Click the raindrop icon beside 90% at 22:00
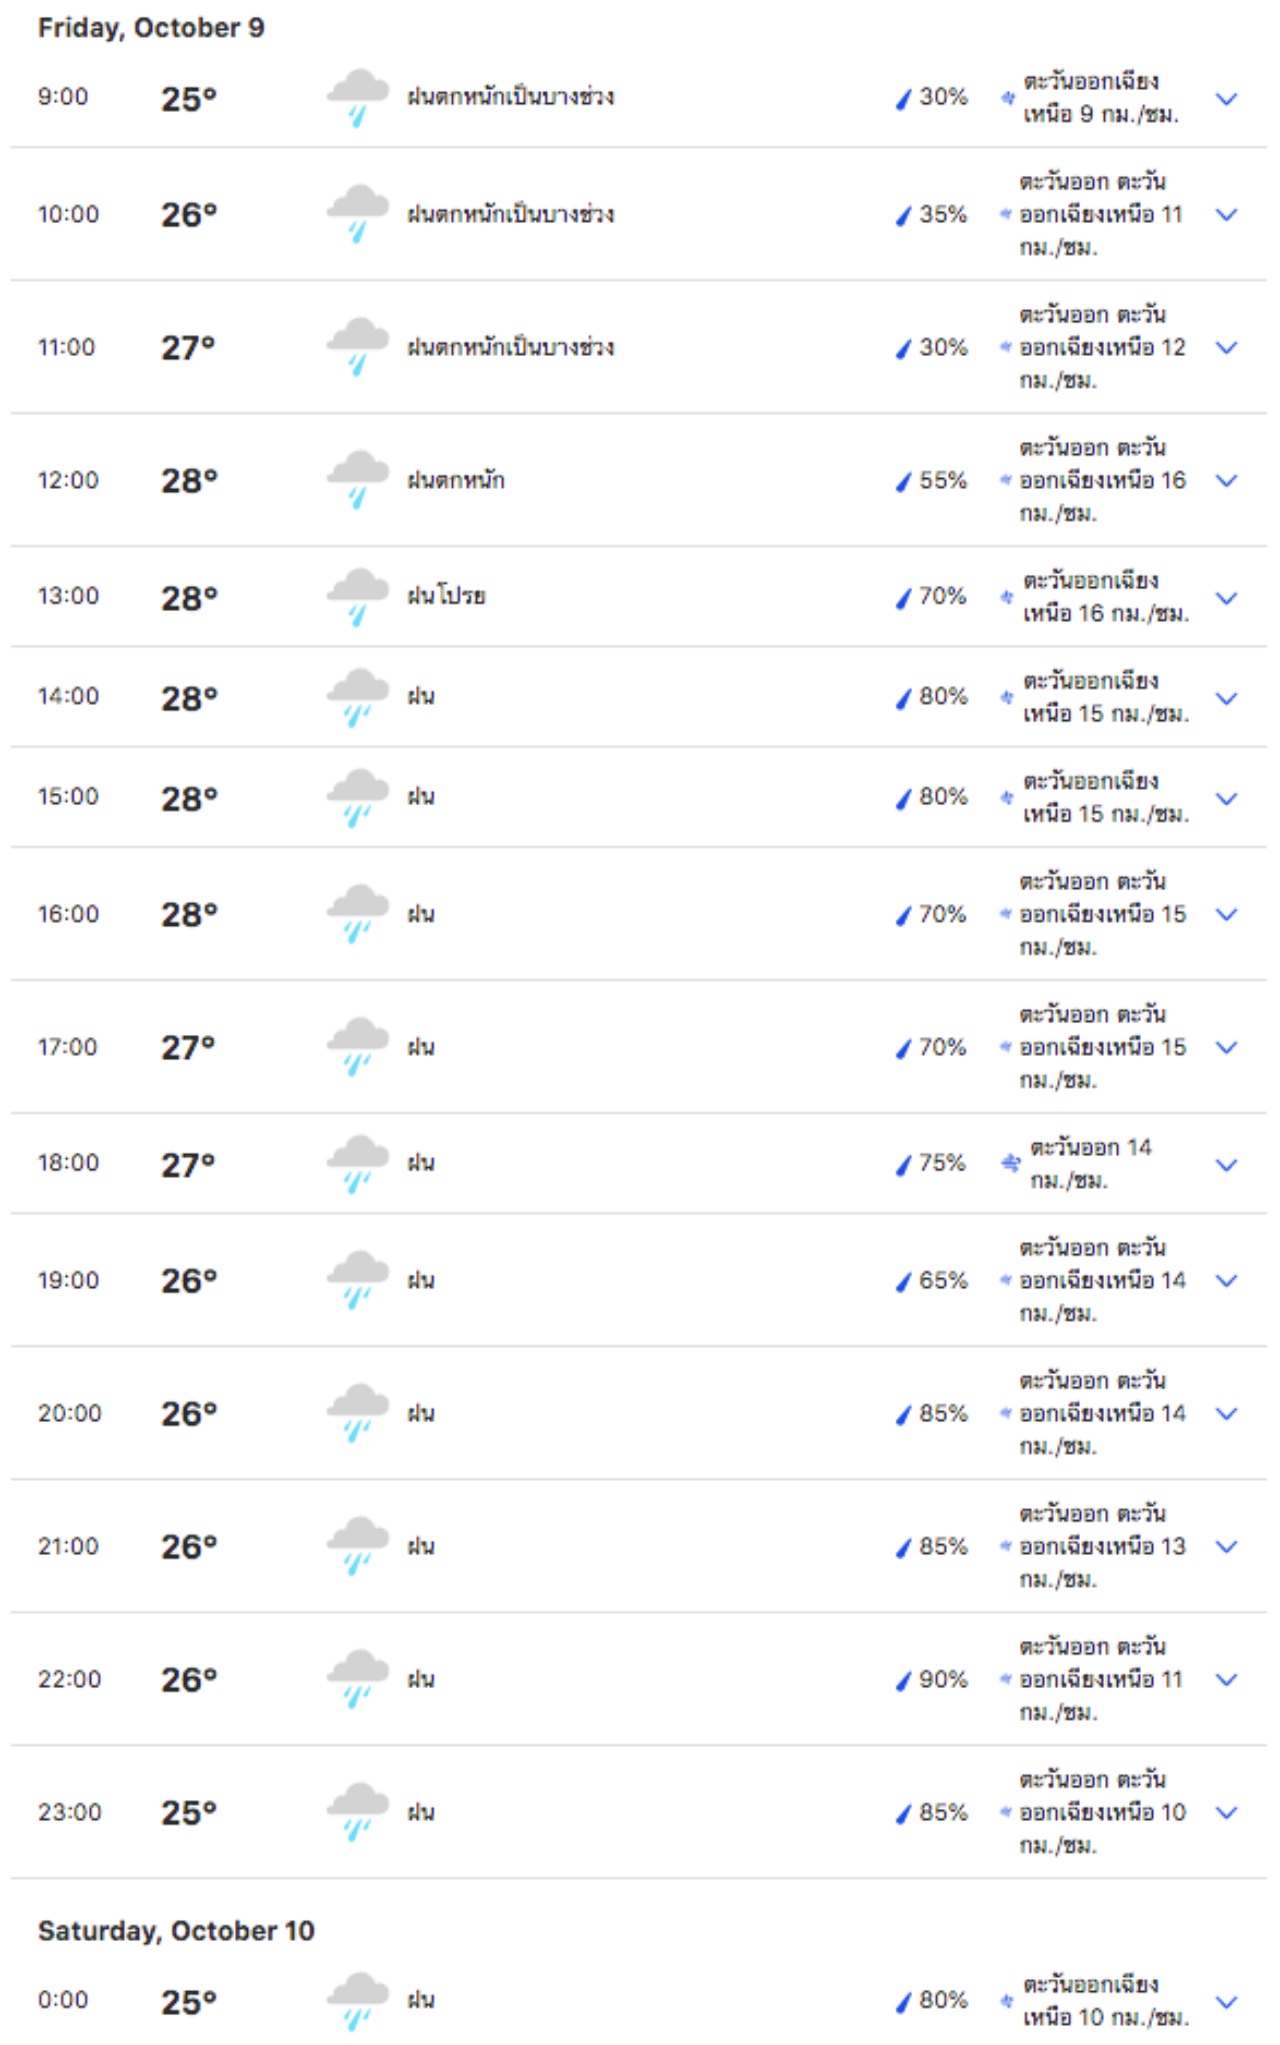1280x2045 pixels. click(903, 1680)
